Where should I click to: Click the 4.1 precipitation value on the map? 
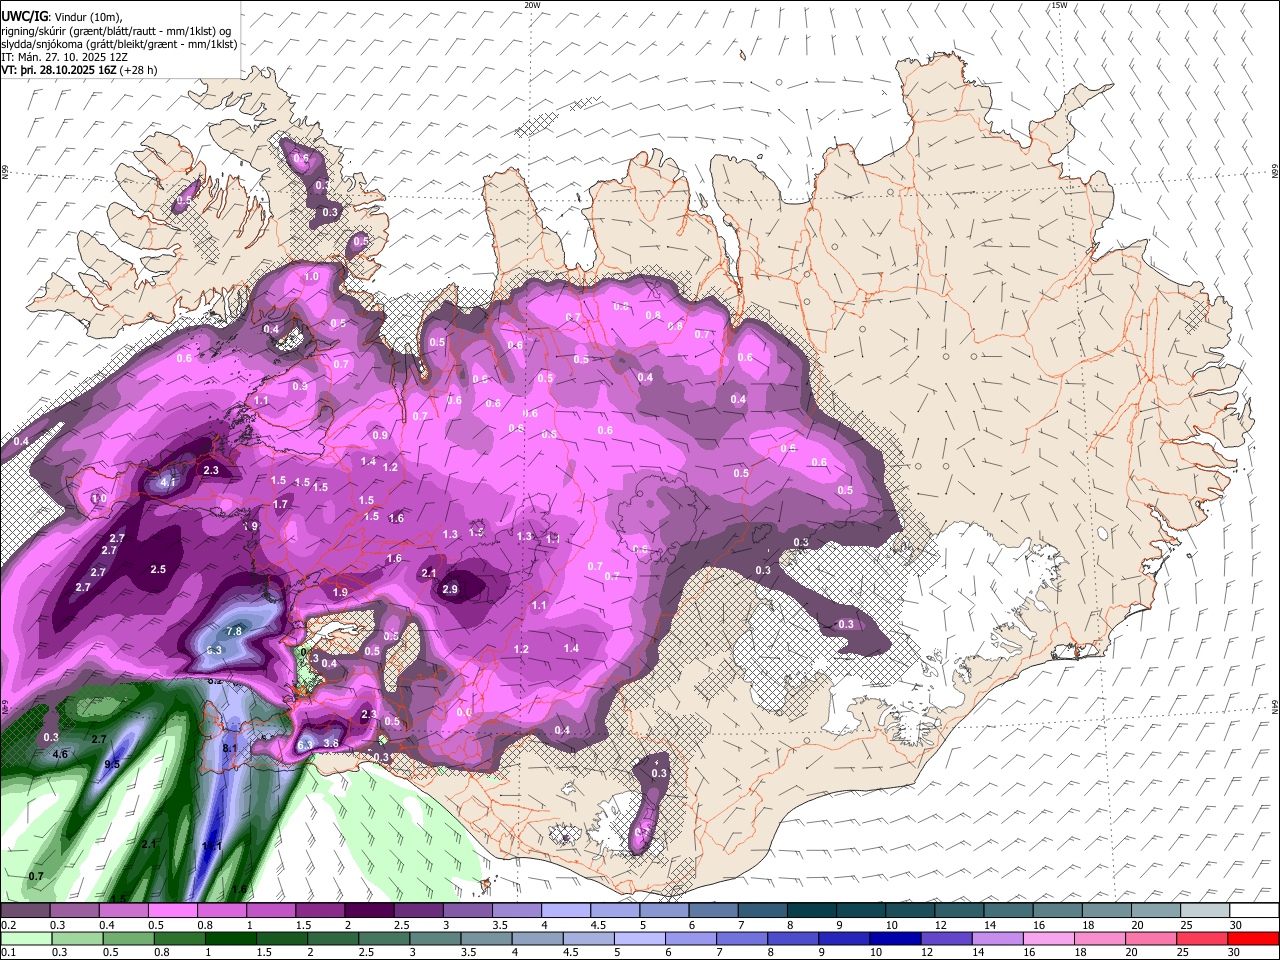(168, 482)
